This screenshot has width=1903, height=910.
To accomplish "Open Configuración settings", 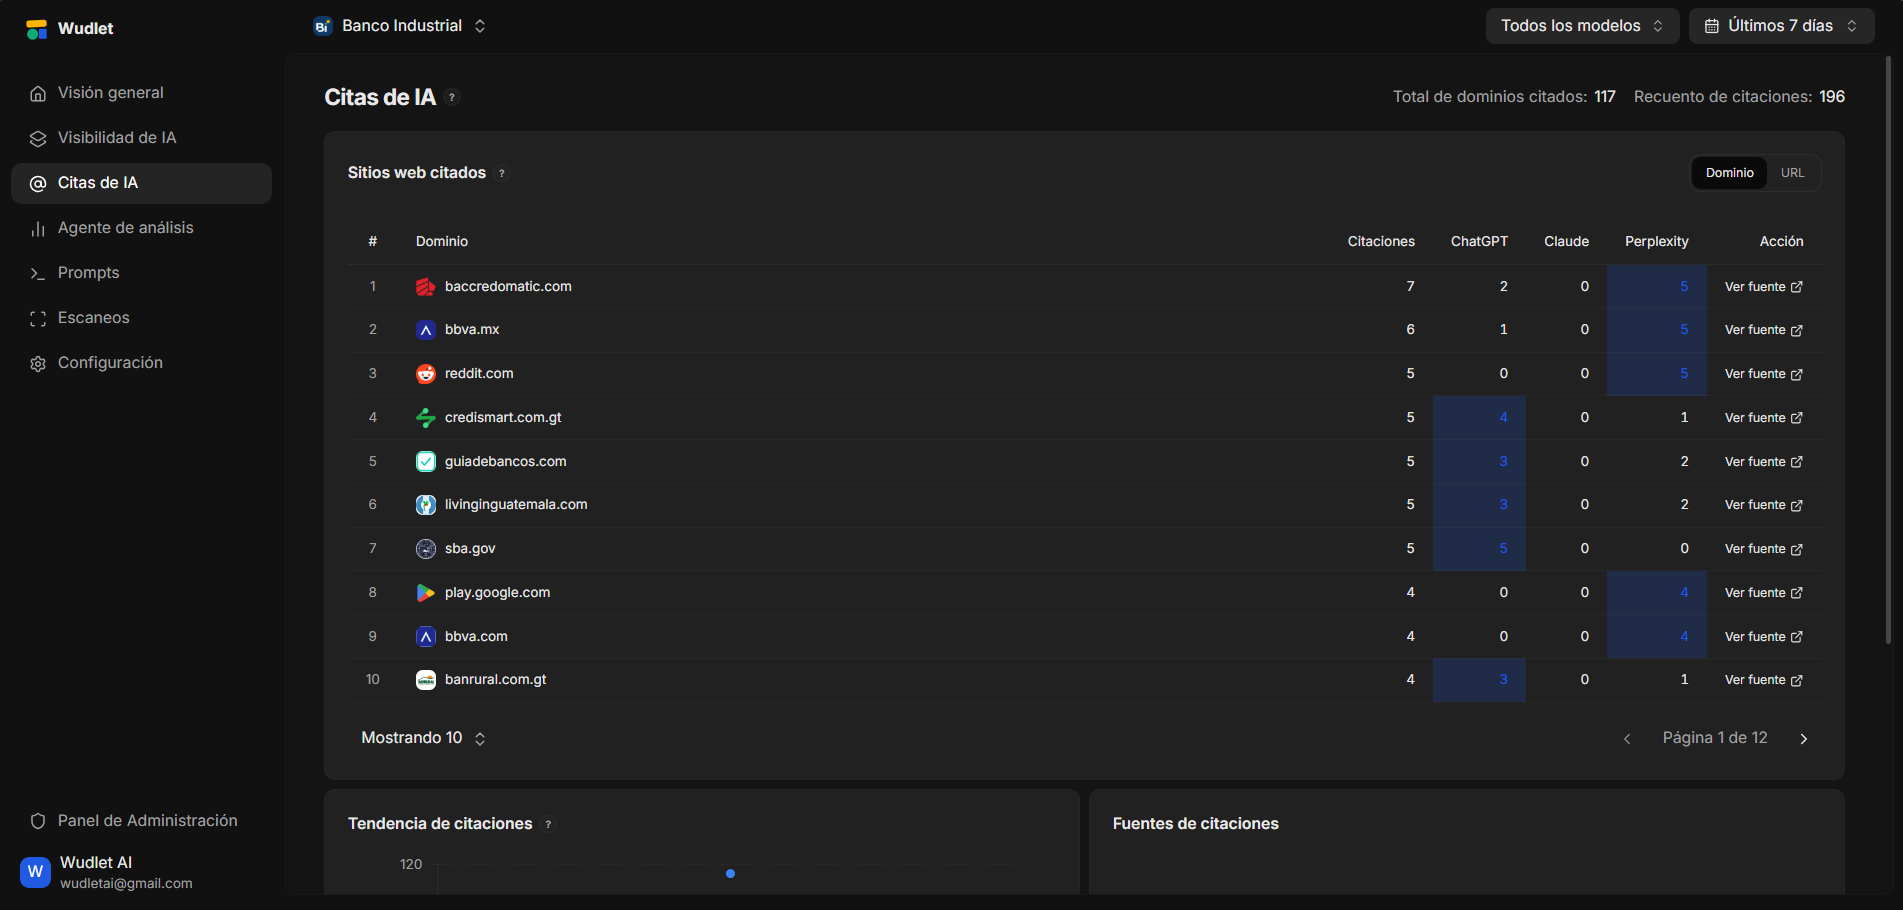I will coord(141,363).
